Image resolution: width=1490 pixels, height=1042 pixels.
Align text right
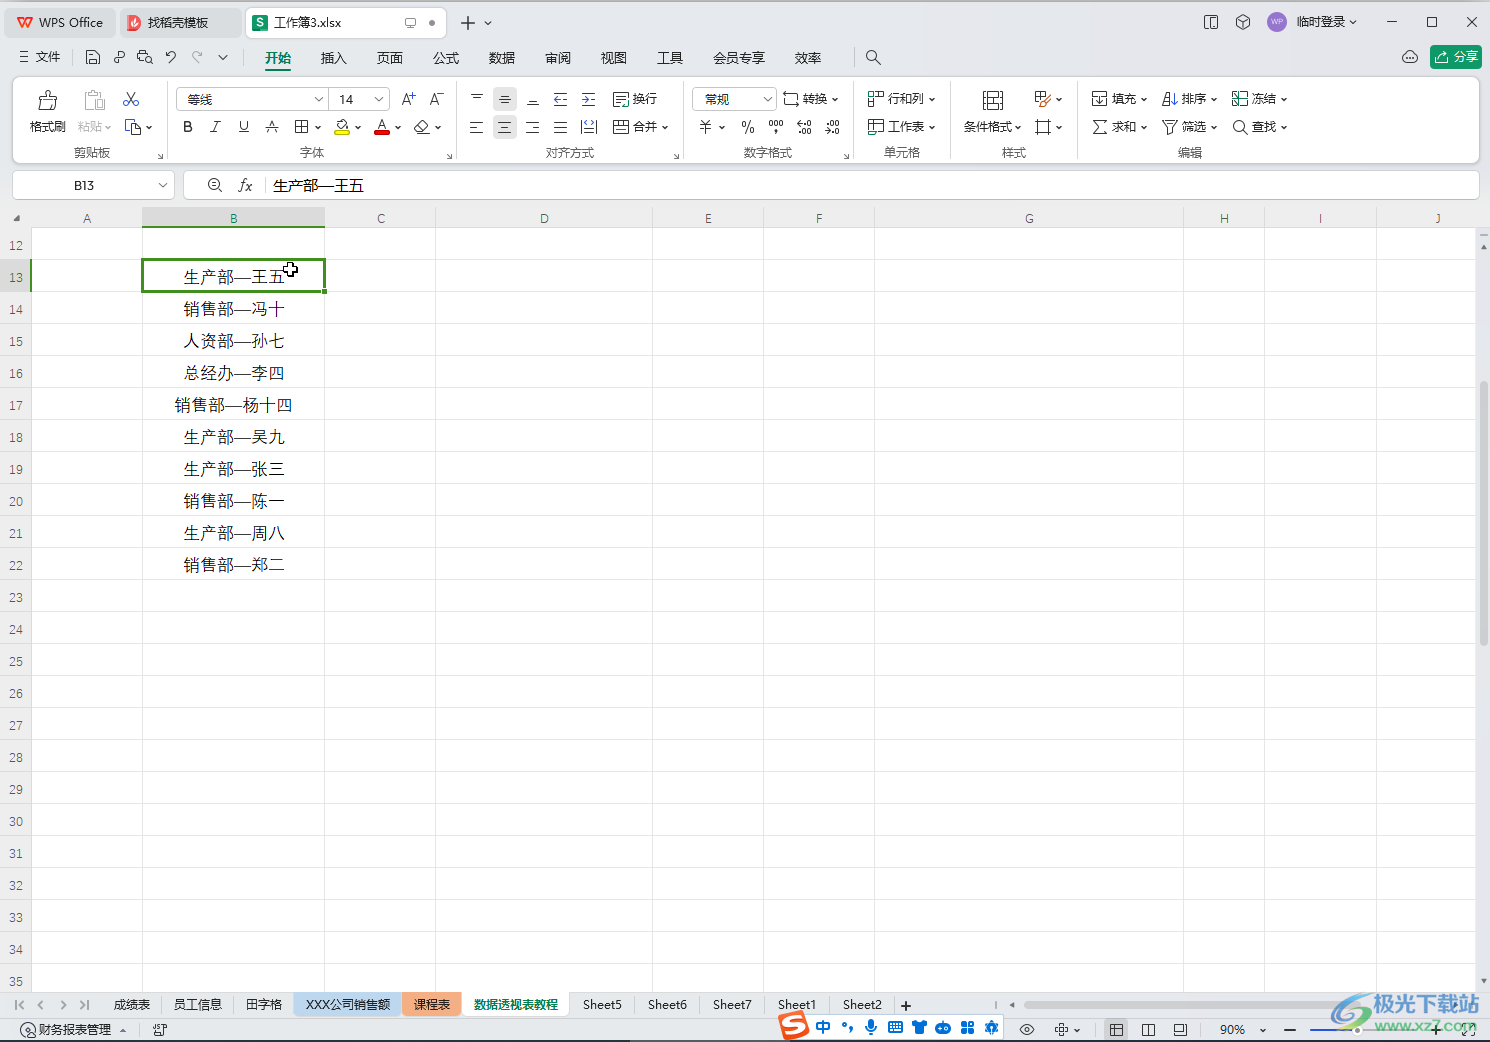533,127
